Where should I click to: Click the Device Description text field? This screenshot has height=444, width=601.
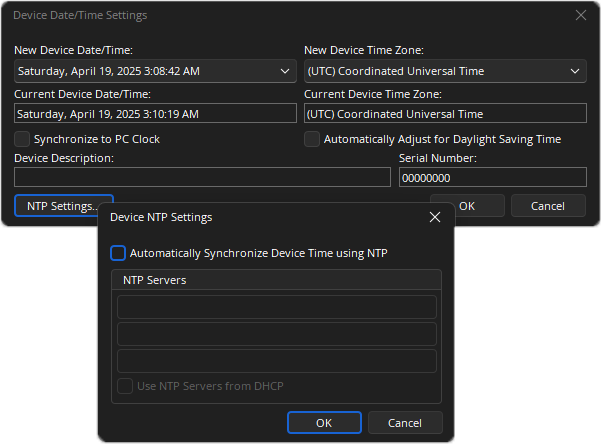click(x=202, y=177)
